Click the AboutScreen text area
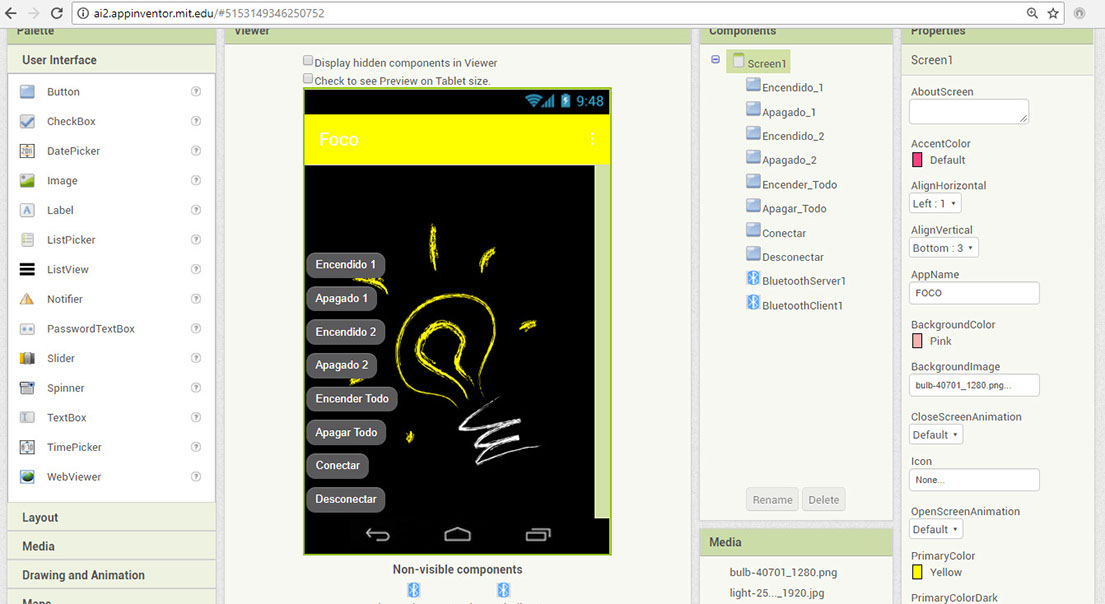The image size is (1105, 604). (969, 111)
